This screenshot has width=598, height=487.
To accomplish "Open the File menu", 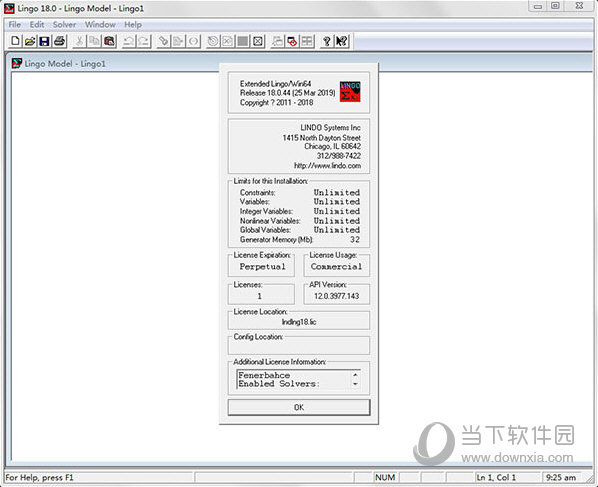I will (x=14, y=24).
